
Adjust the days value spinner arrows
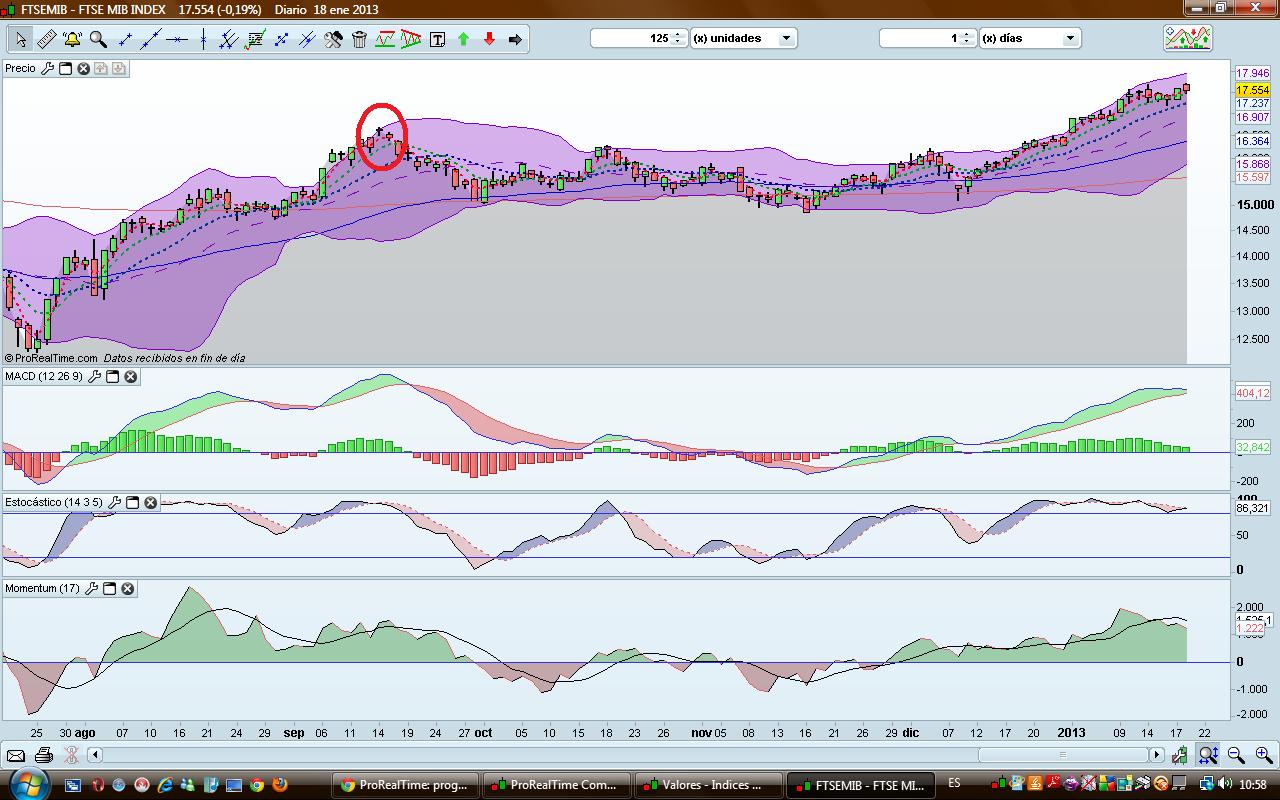point(967,38)
